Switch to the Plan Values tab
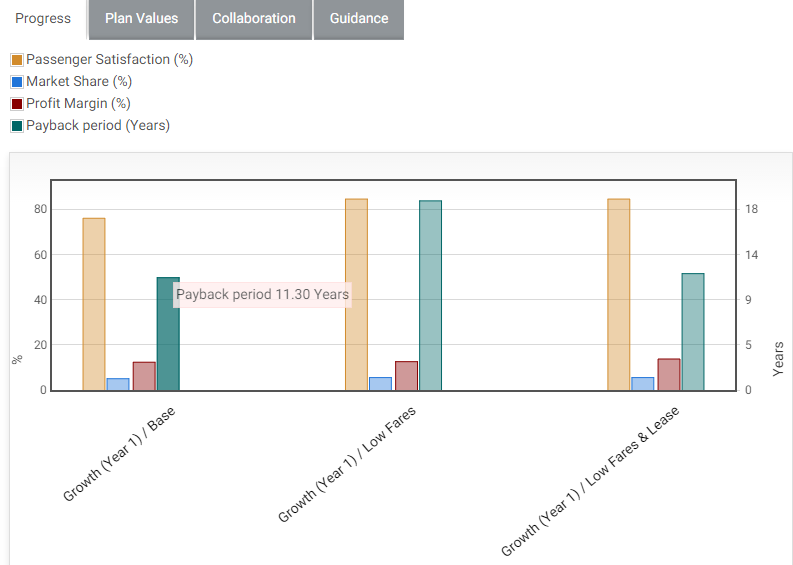The height and width of the screenshot is (565, 793). [142, 19]
